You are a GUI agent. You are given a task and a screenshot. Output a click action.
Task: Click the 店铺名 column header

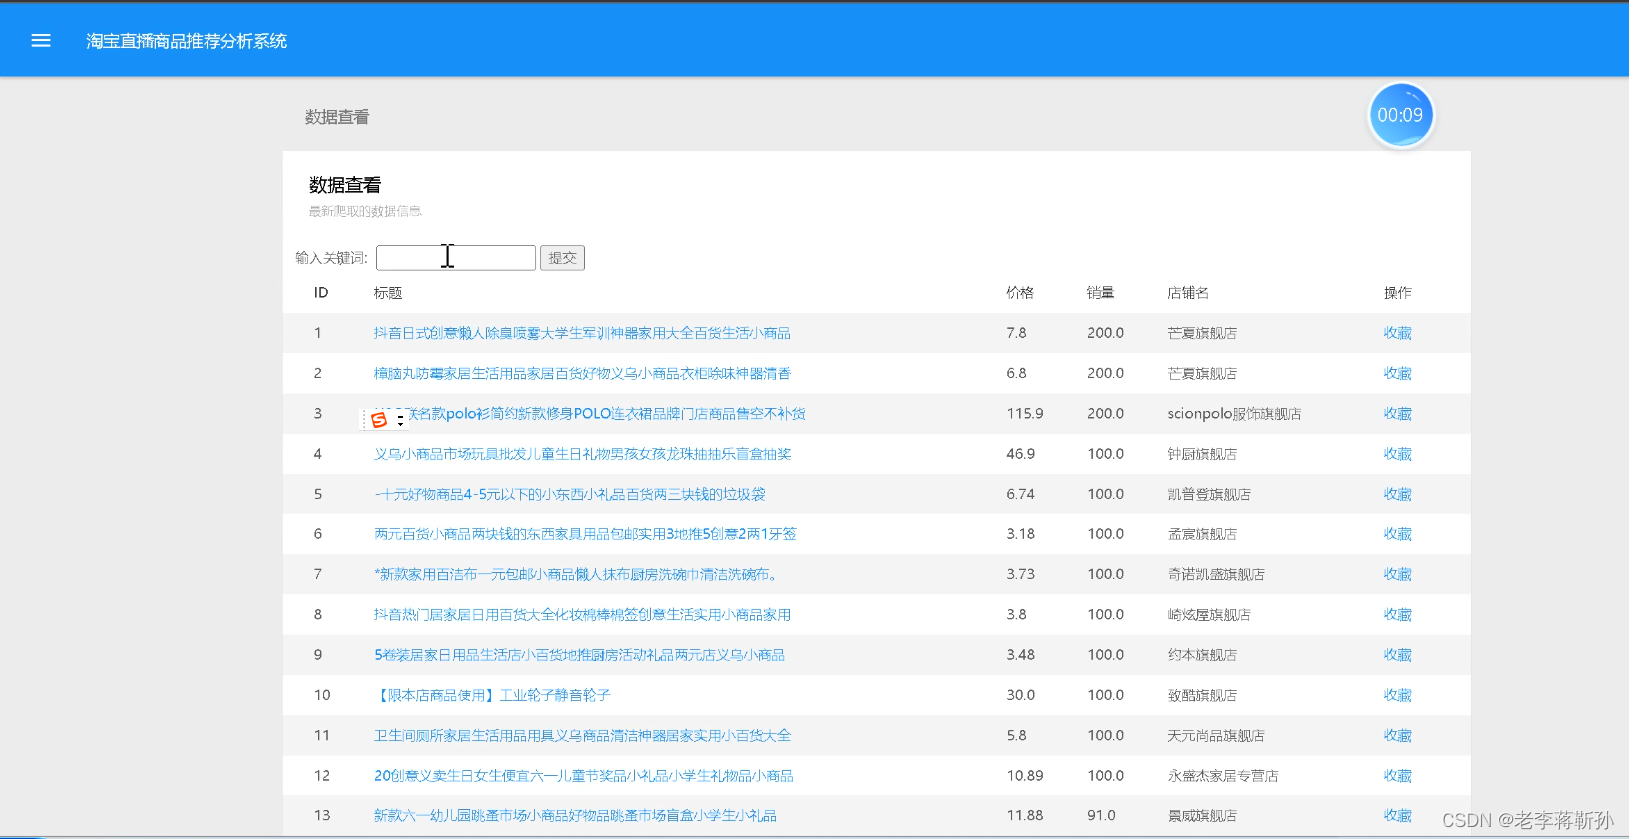click(1188, 293)
